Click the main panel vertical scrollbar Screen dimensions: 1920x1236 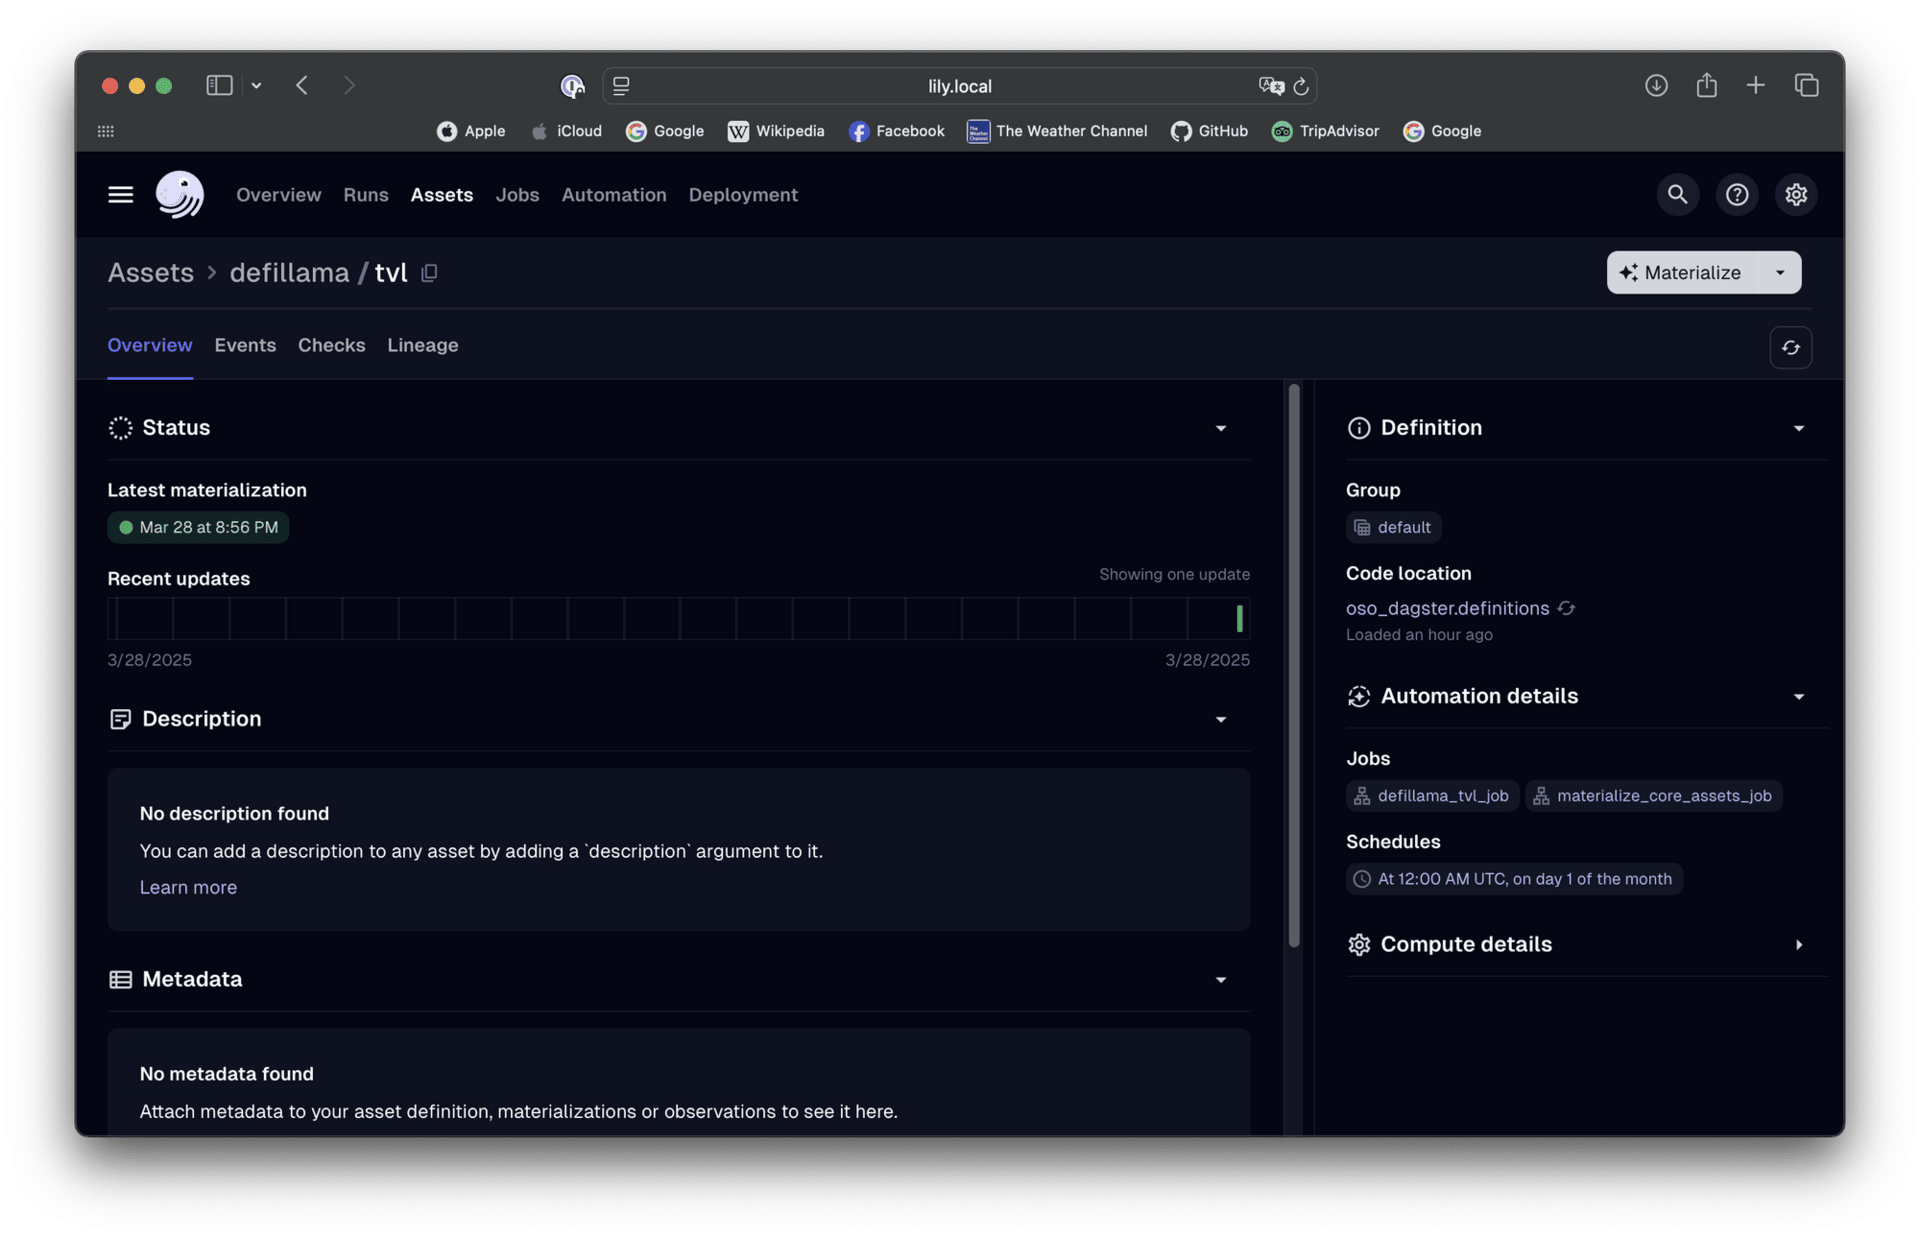coord(1293,665)
